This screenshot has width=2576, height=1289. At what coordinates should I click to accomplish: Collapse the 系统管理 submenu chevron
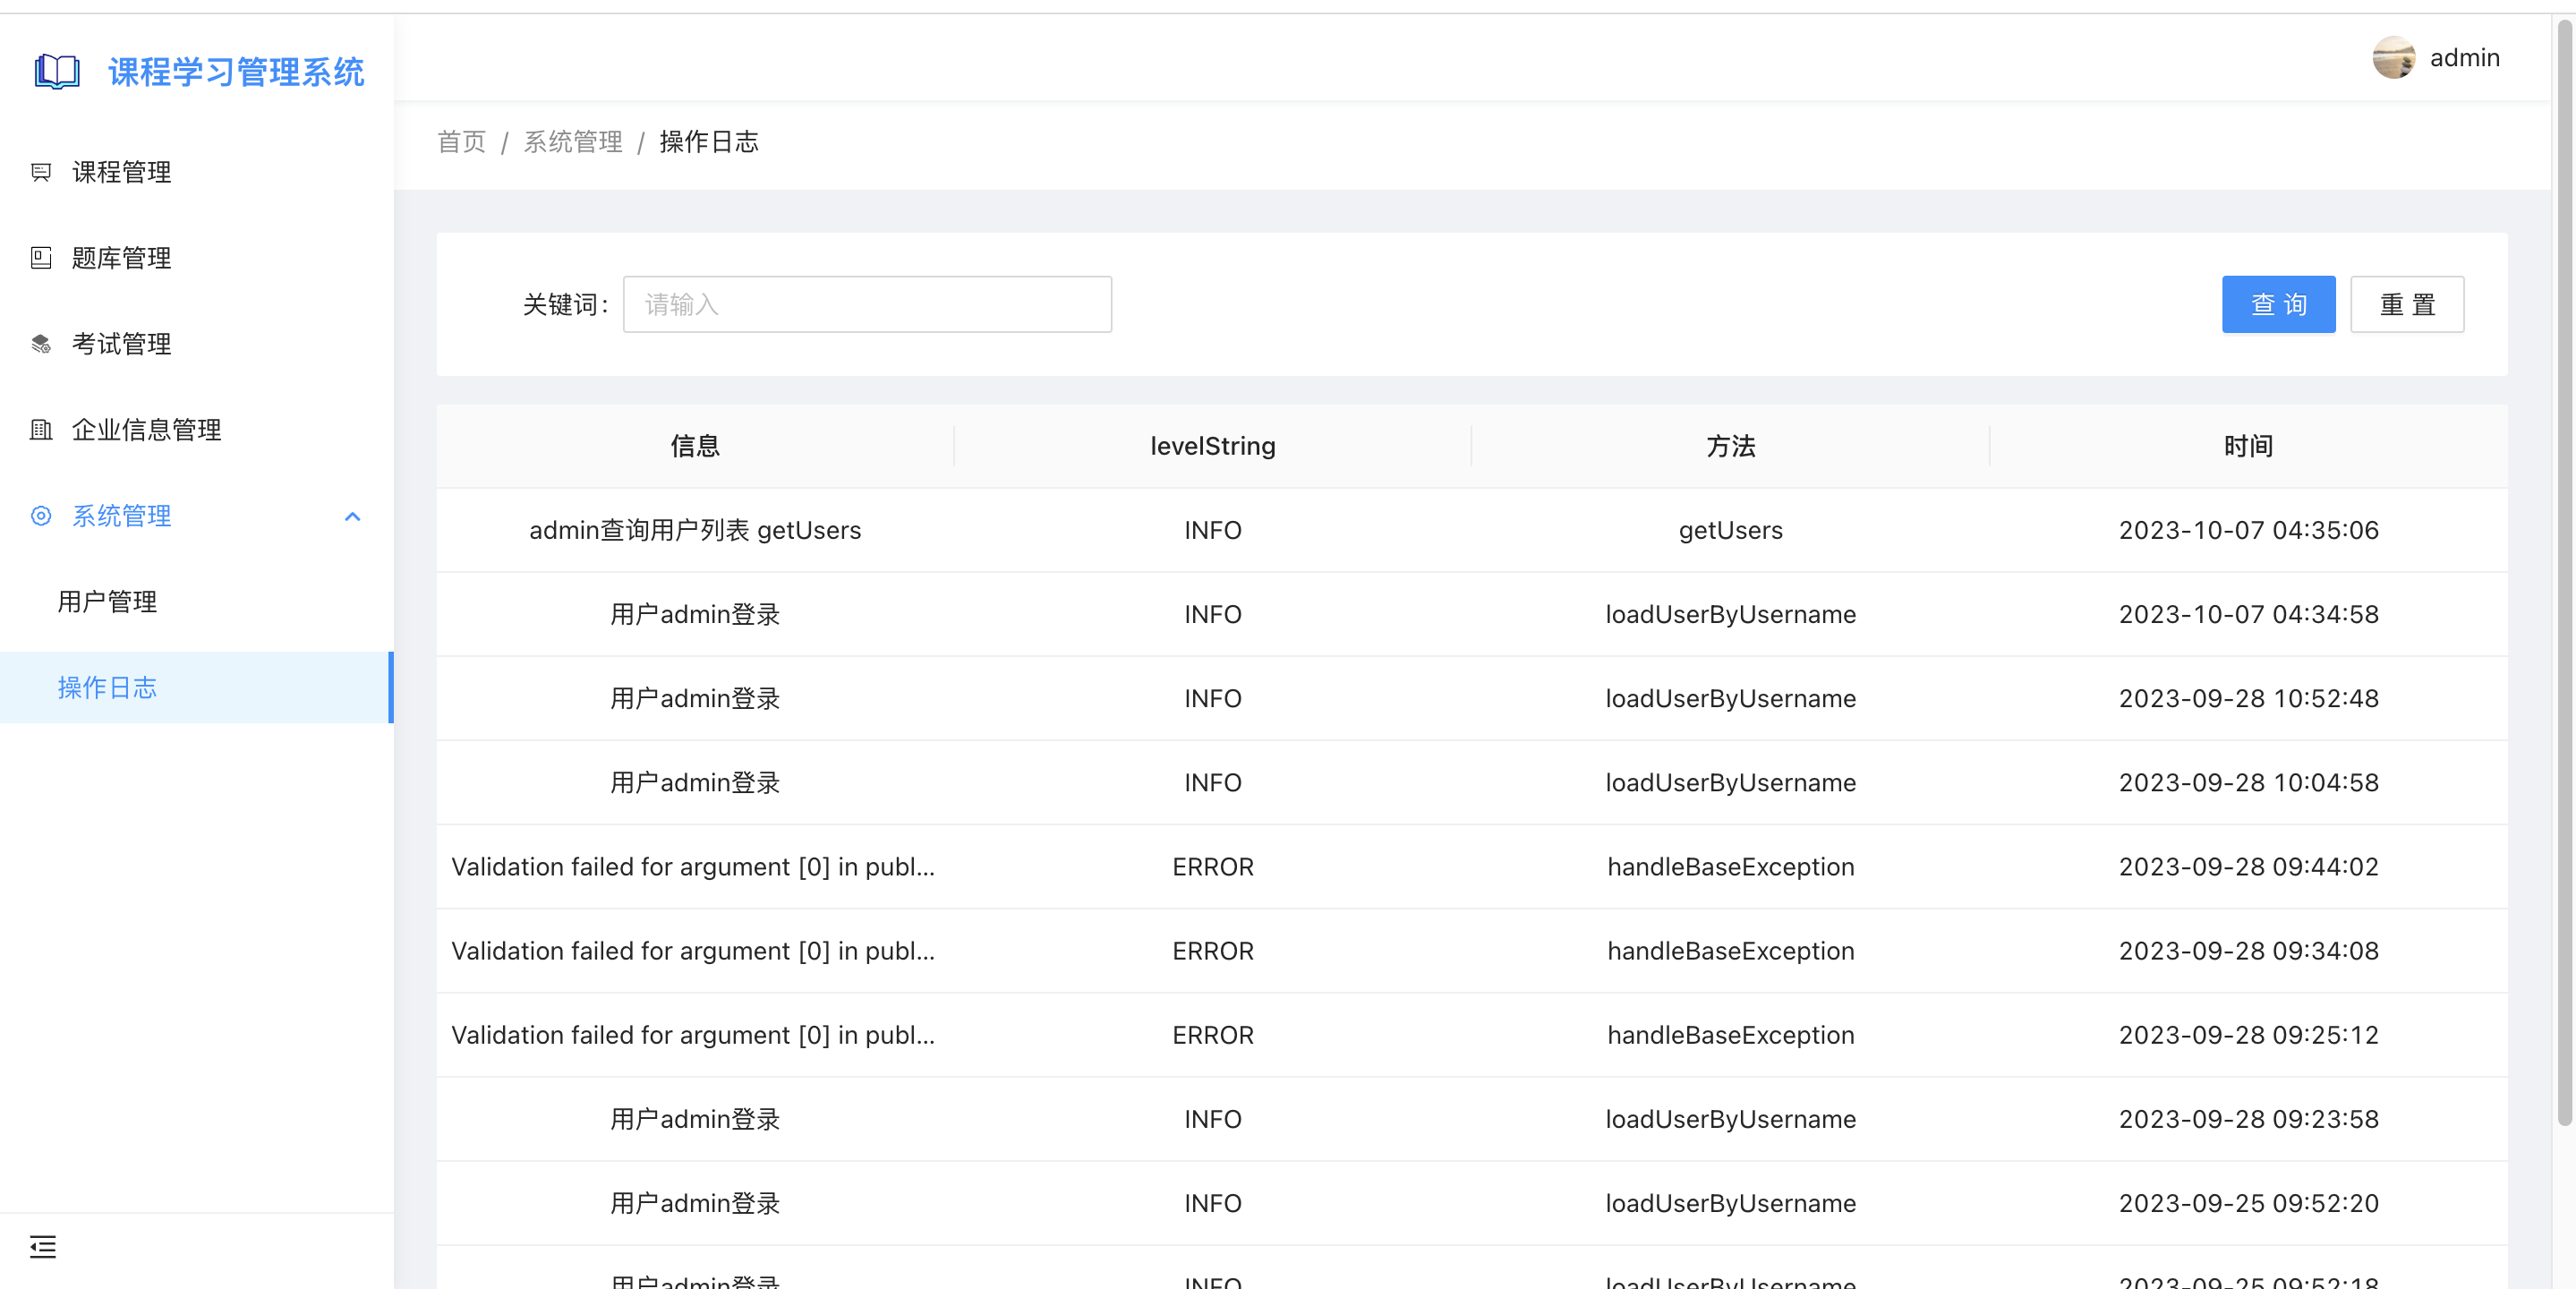pyautogui.click(x=352, y=516)
